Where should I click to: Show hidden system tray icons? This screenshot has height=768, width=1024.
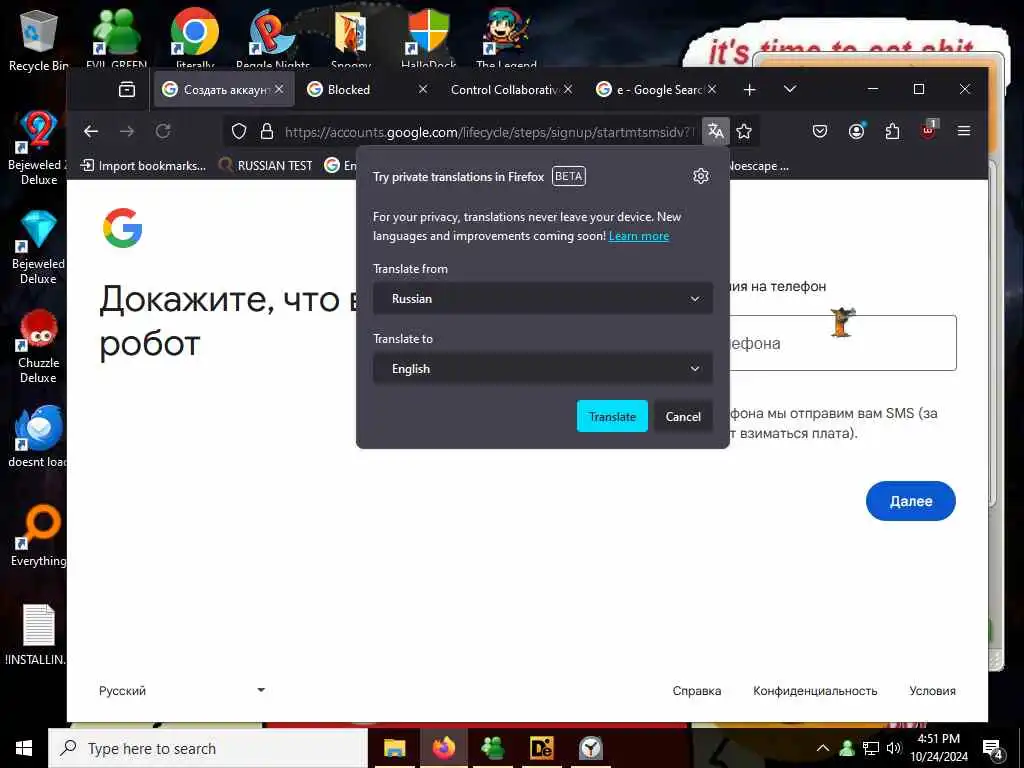pos(823,748)
